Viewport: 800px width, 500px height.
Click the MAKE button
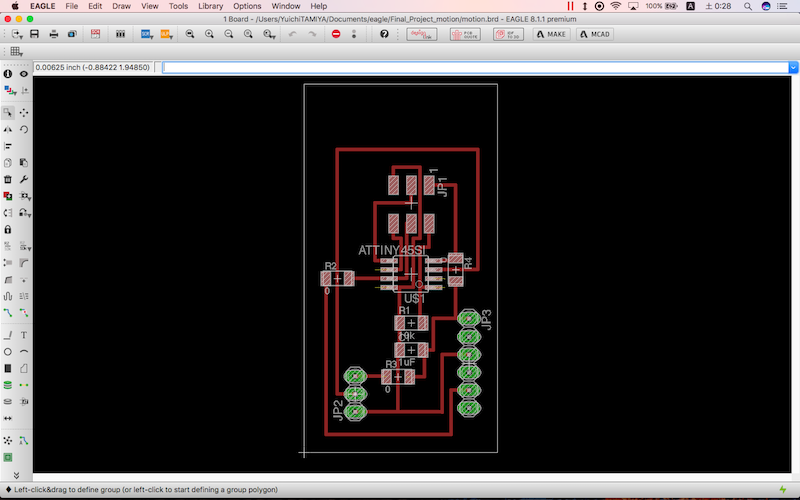click(551, 34)
